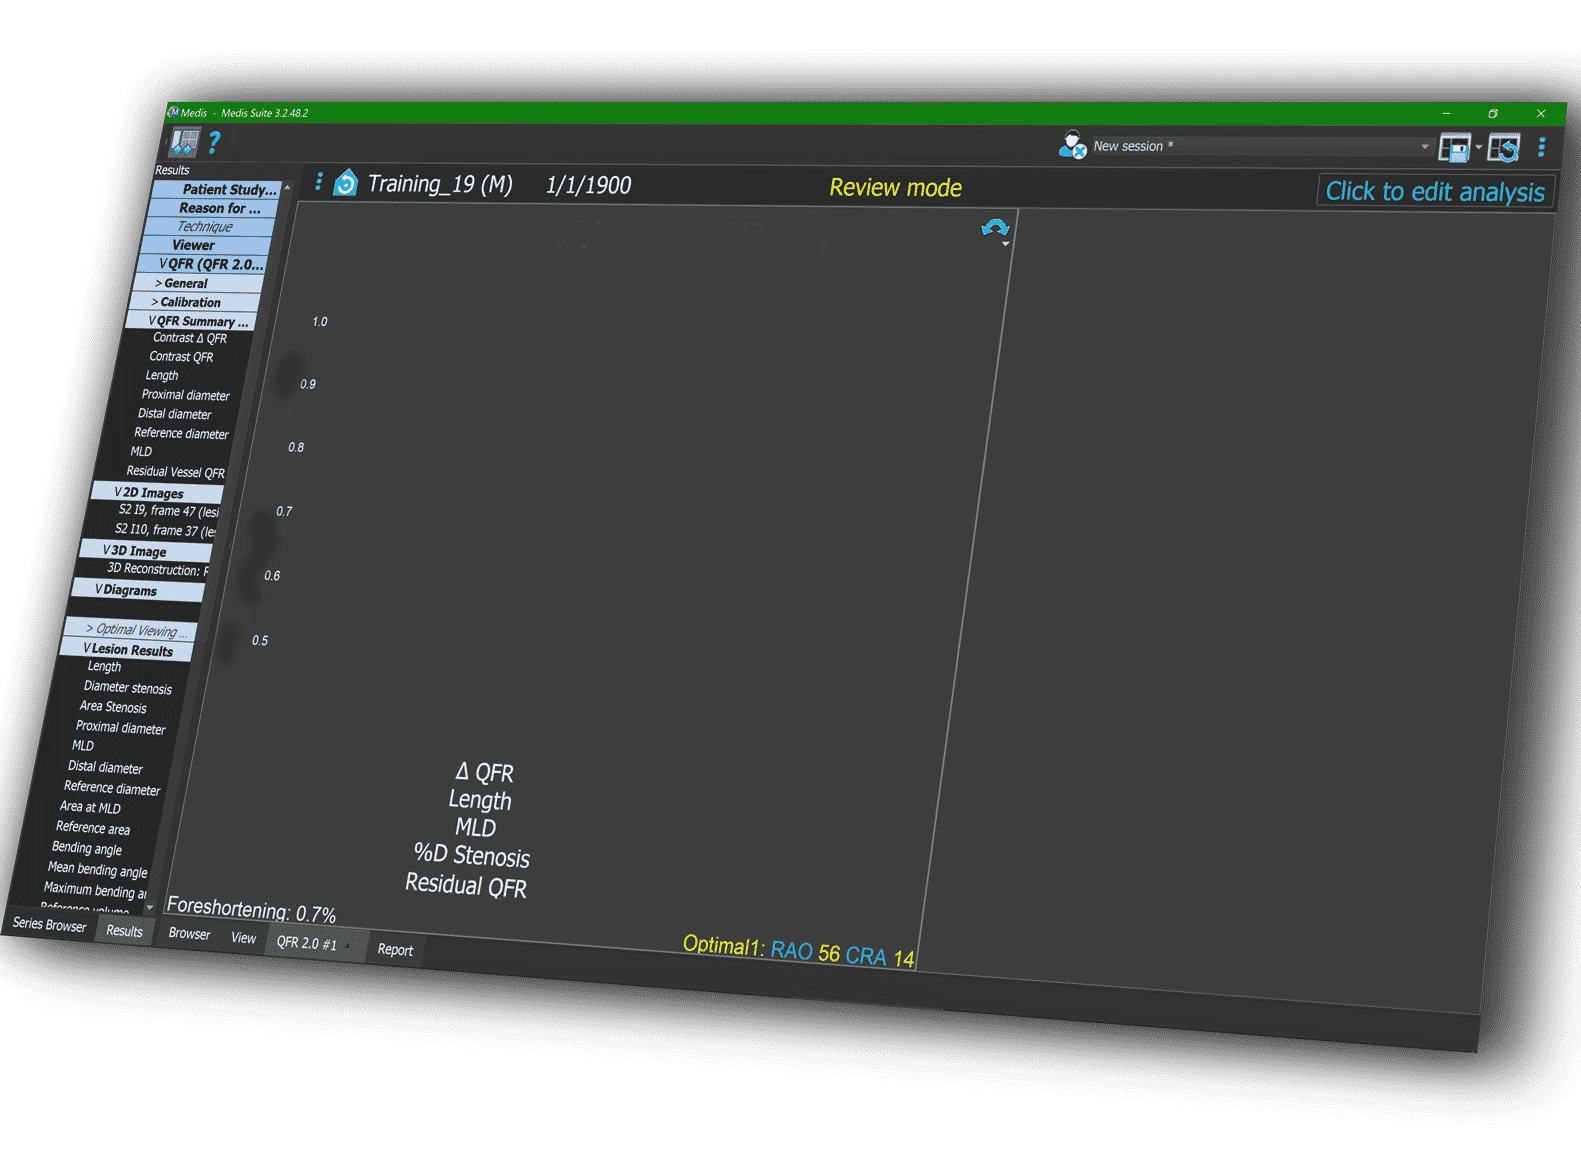Switch to the Report tab
1581x1155 pixels.
[x=395, y=950]
